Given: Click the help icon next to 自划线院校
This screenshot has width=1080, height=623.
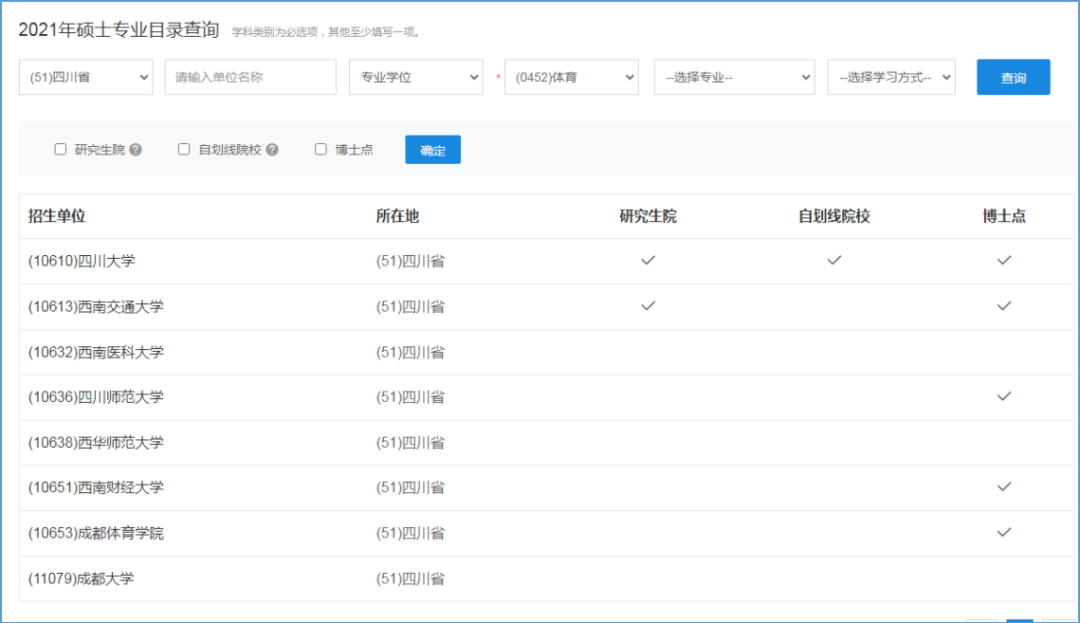Looking at the screenshot, I should click(272, 149).
